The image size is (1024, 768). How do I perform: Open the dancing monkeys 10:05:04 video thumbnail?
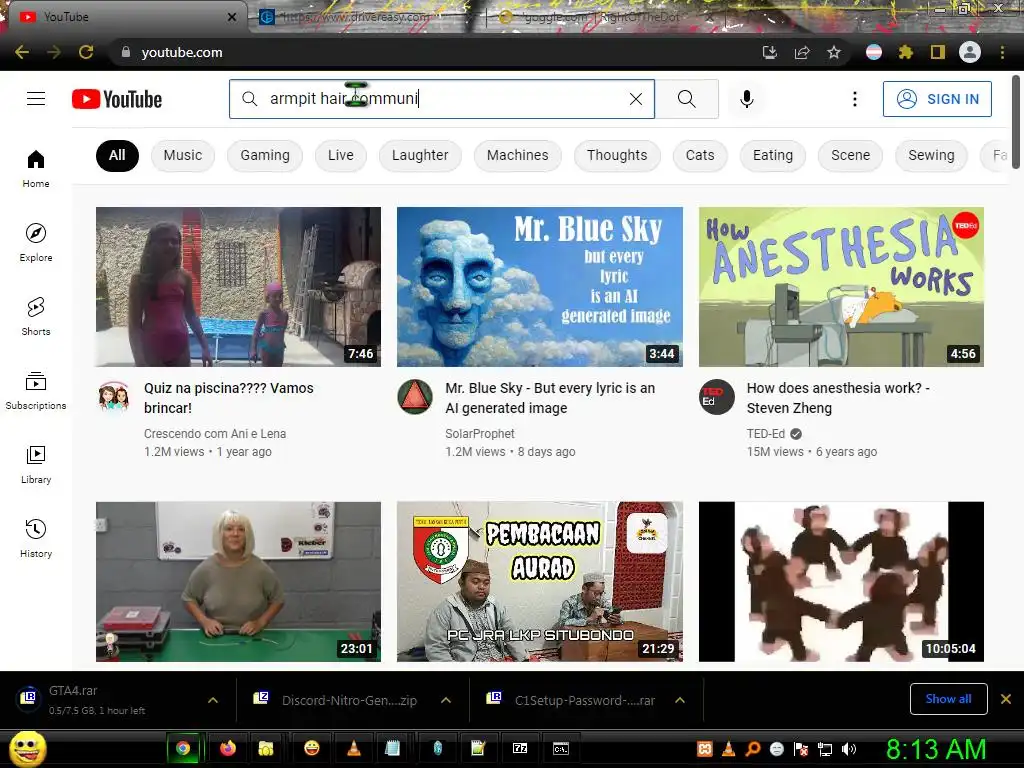(841, 581)
